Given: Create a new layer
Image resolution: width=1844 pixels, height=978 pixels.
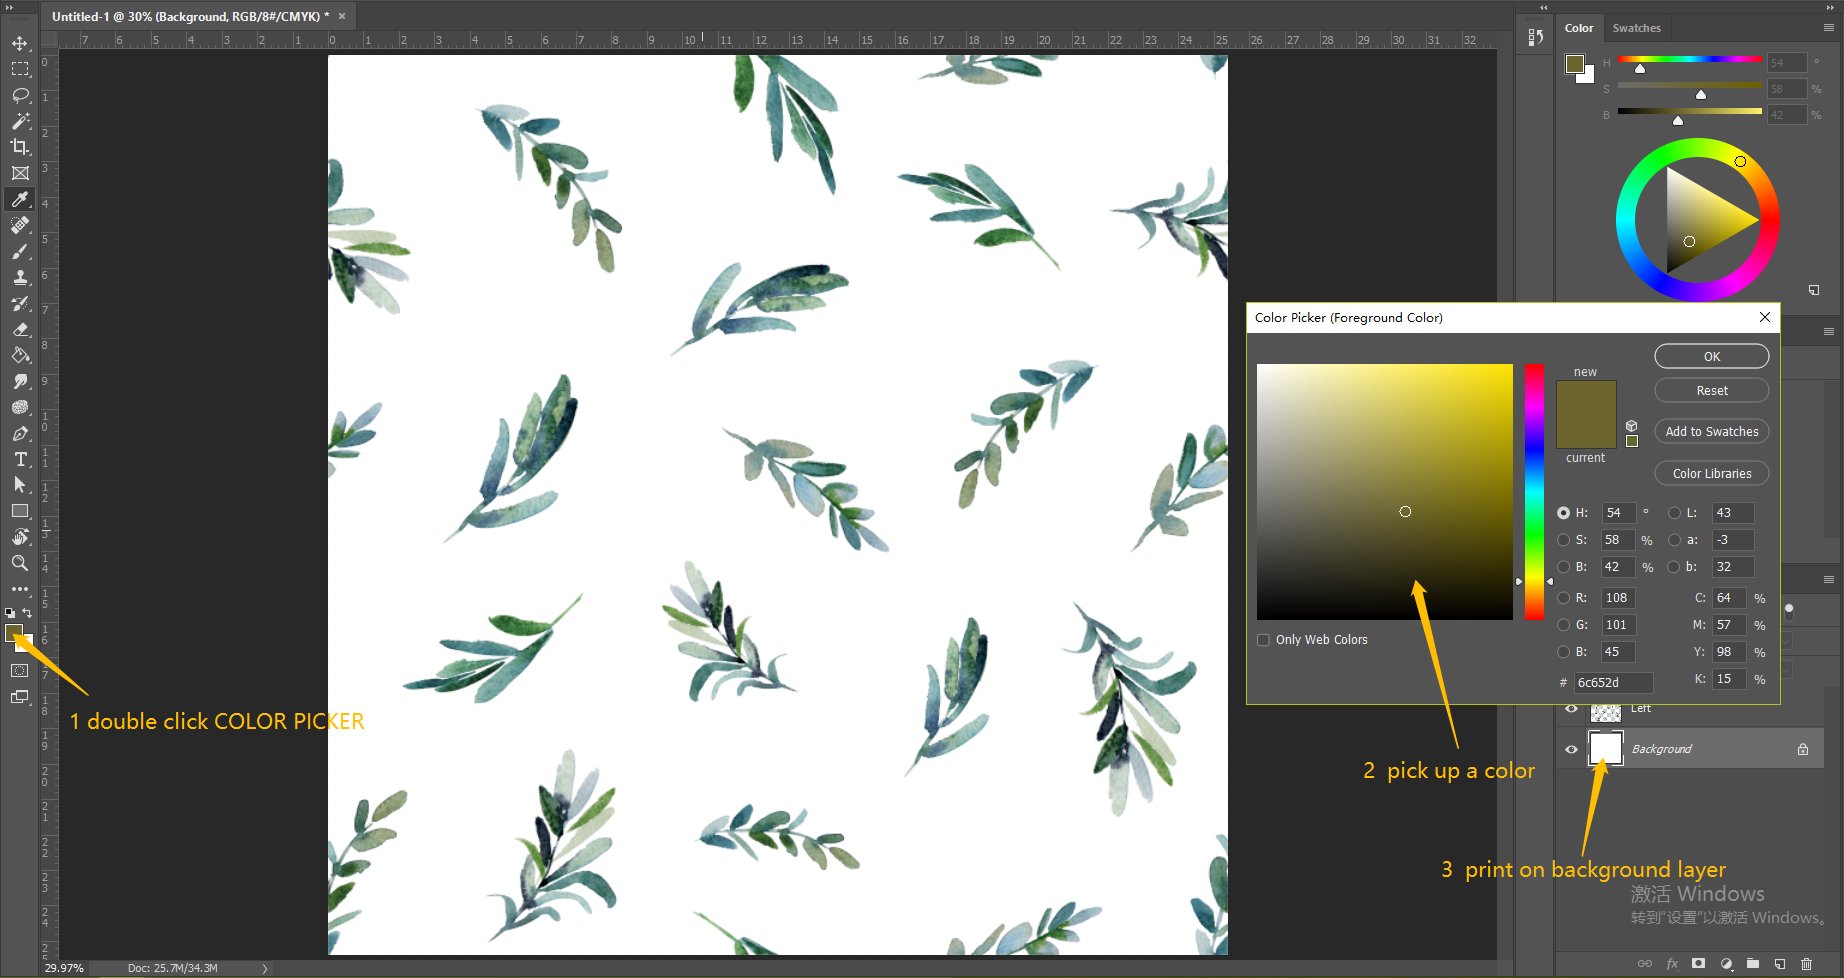Looking at the screenshot, I should [1780, 964].
